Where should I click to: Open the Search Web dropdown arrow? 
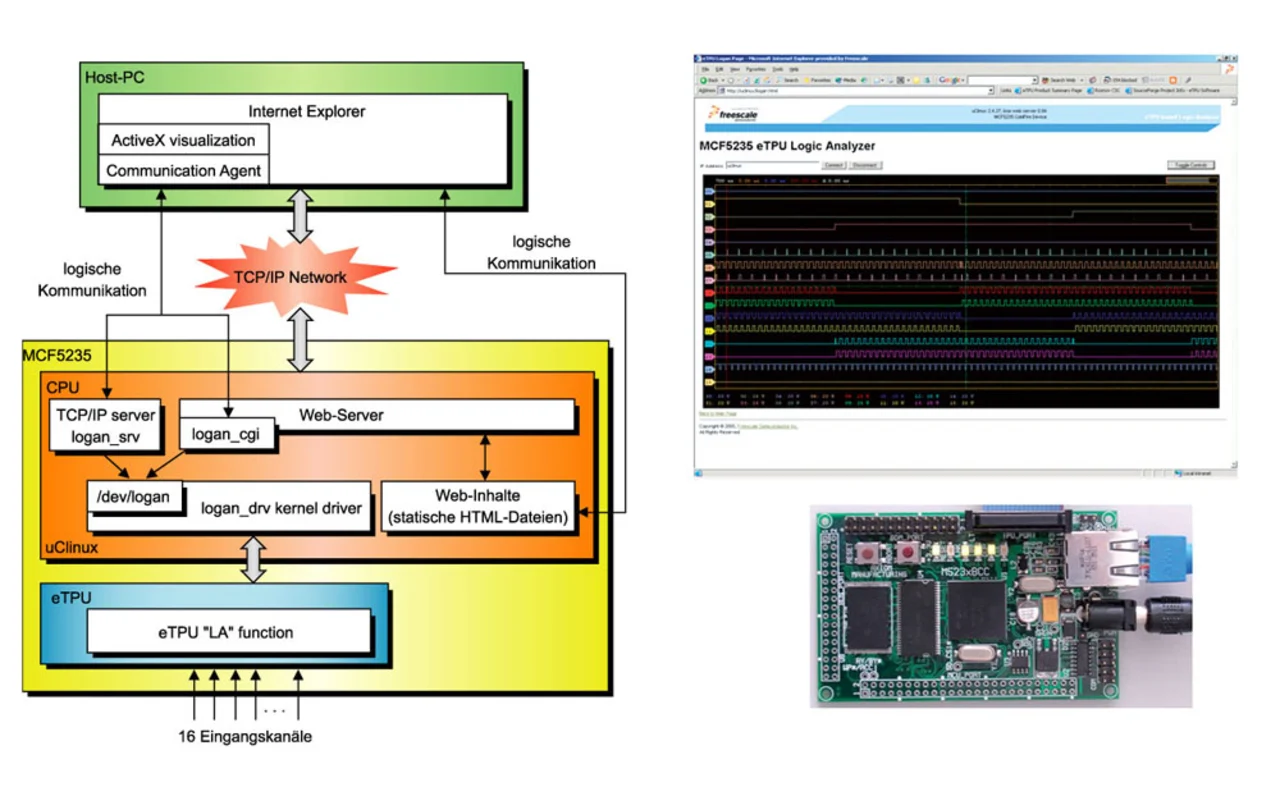click(x=1081, y=80)
